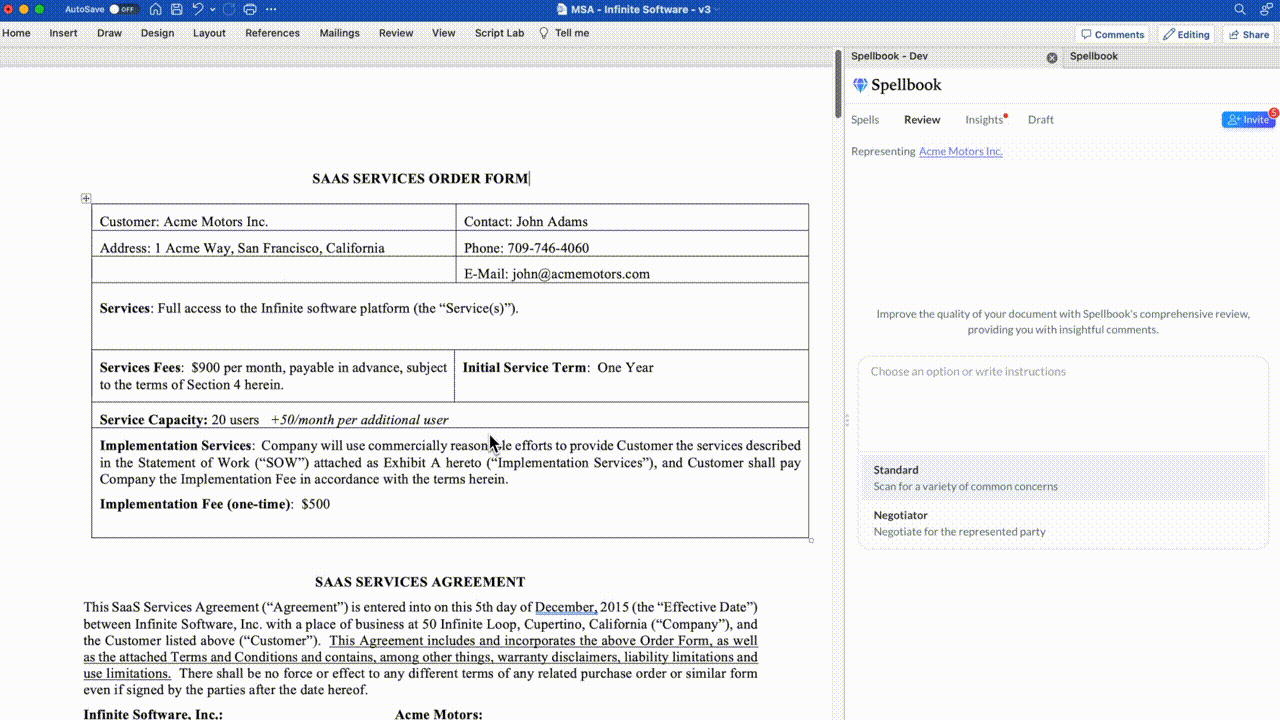The image size is (1280, 720).
Task: Click the 'SAAS SERVICES ORDER FORM' heading
Action: 420,178
